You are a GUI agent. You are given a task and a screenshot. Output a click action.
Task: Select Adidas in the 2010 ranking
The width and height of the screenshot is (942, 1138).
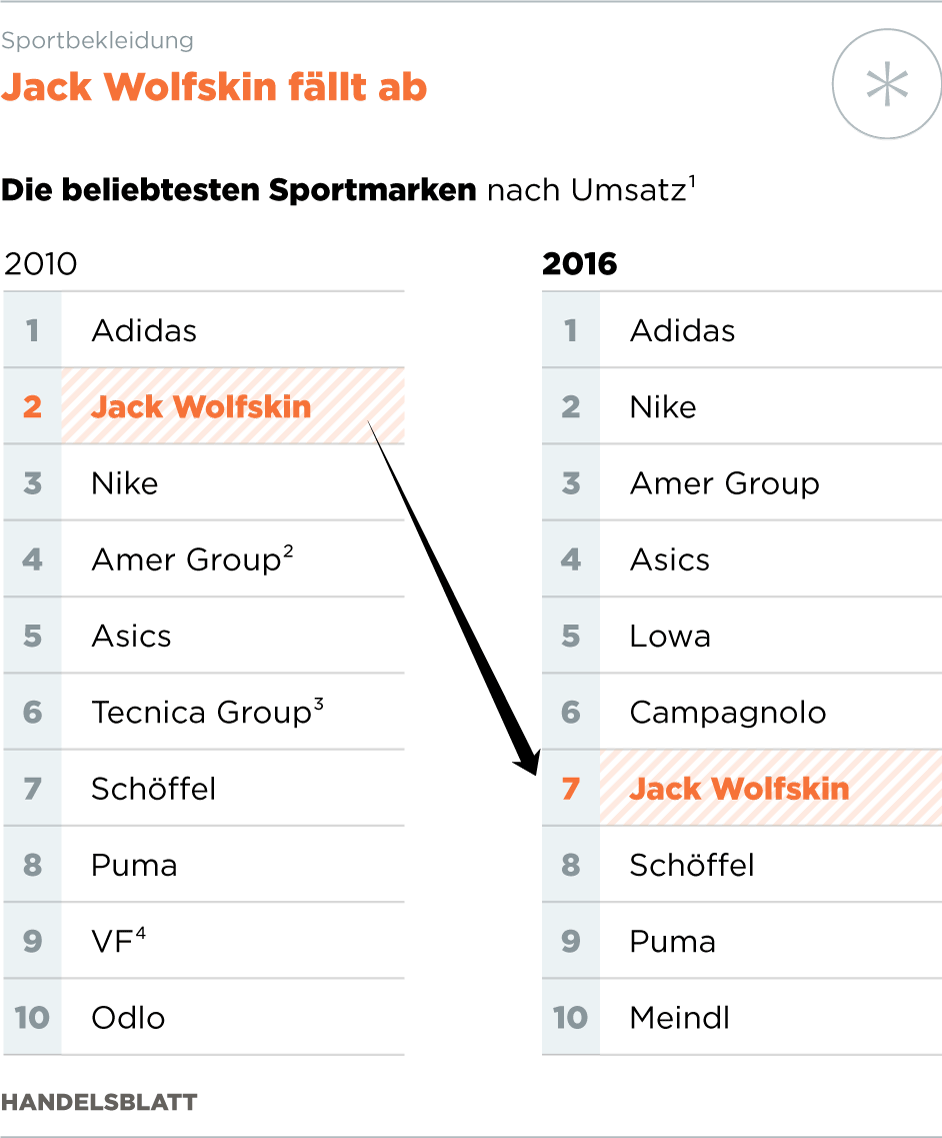[144, 331]
